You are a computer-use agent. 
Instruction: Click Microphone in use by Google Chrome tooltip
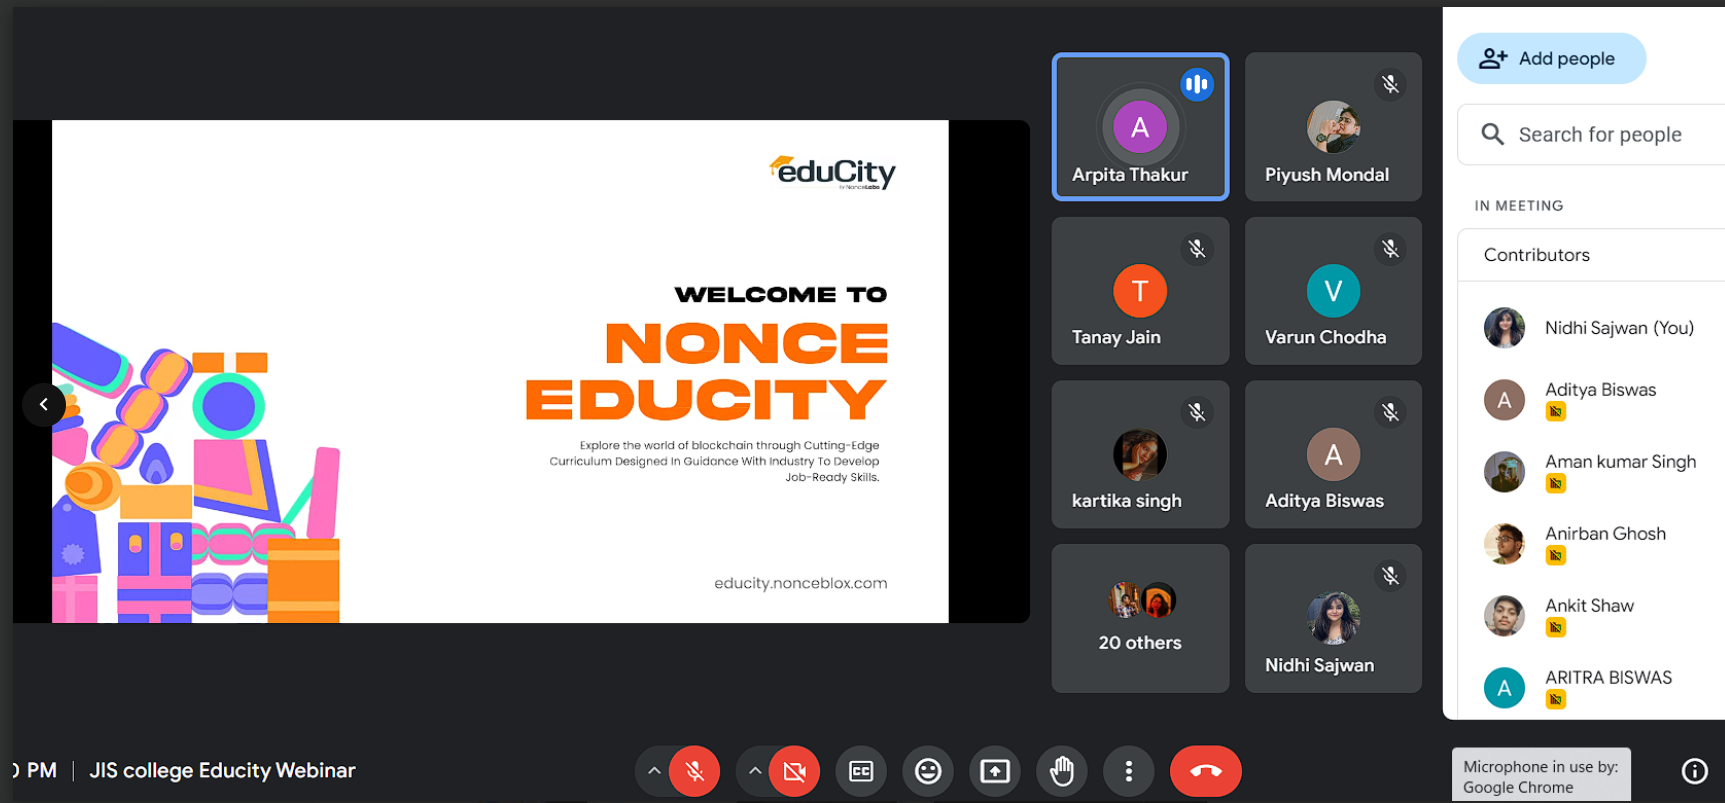(1541, 776)
